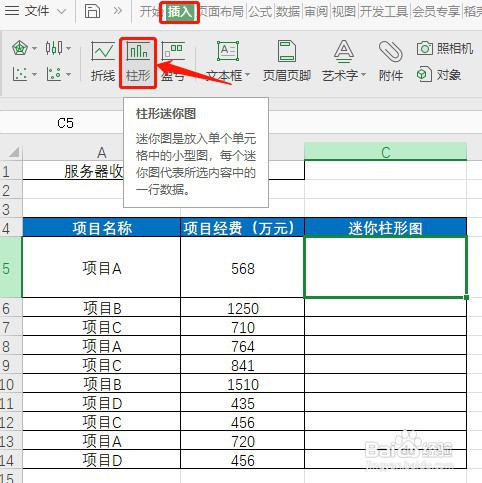482x483 pixels.
Task: Expand the bubble chart dropdown arrow
Action: point(68,74)
